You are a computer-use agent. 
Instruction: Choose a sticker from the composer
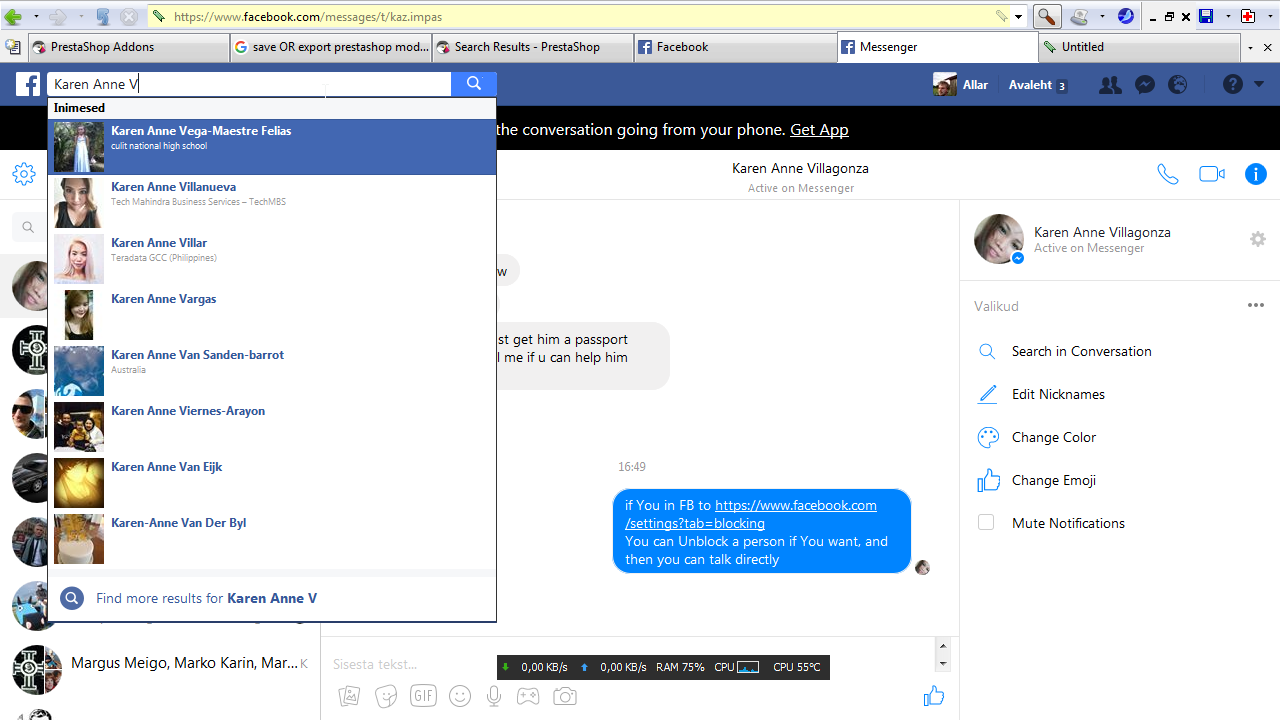[386, 696]
